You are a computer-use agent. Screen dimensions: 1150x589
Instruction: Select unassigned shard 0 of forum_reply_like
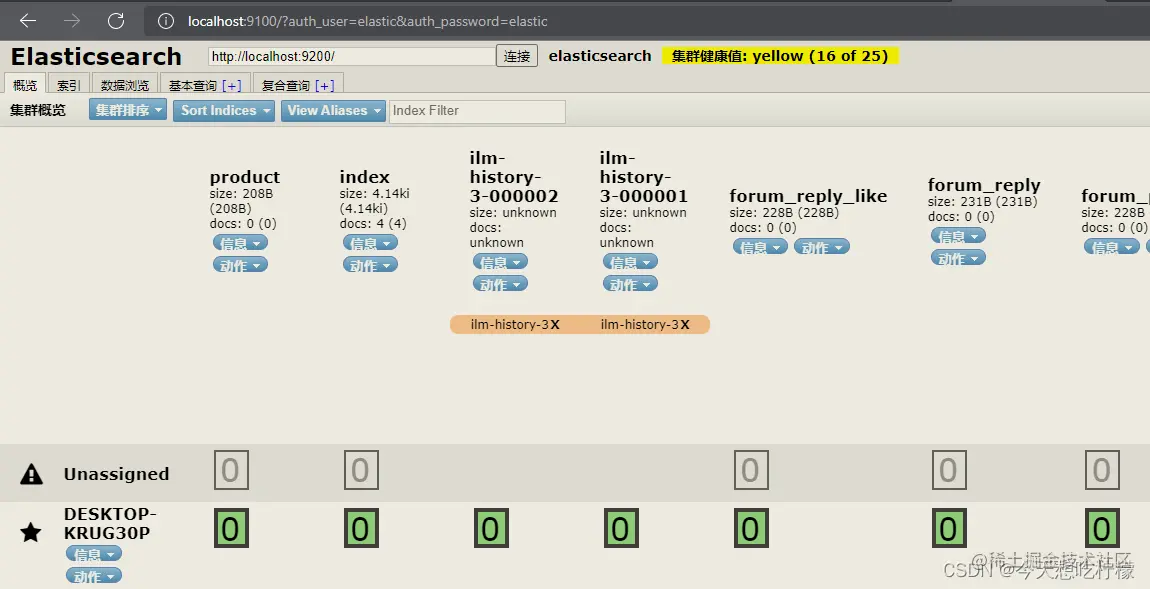point(751,470)
